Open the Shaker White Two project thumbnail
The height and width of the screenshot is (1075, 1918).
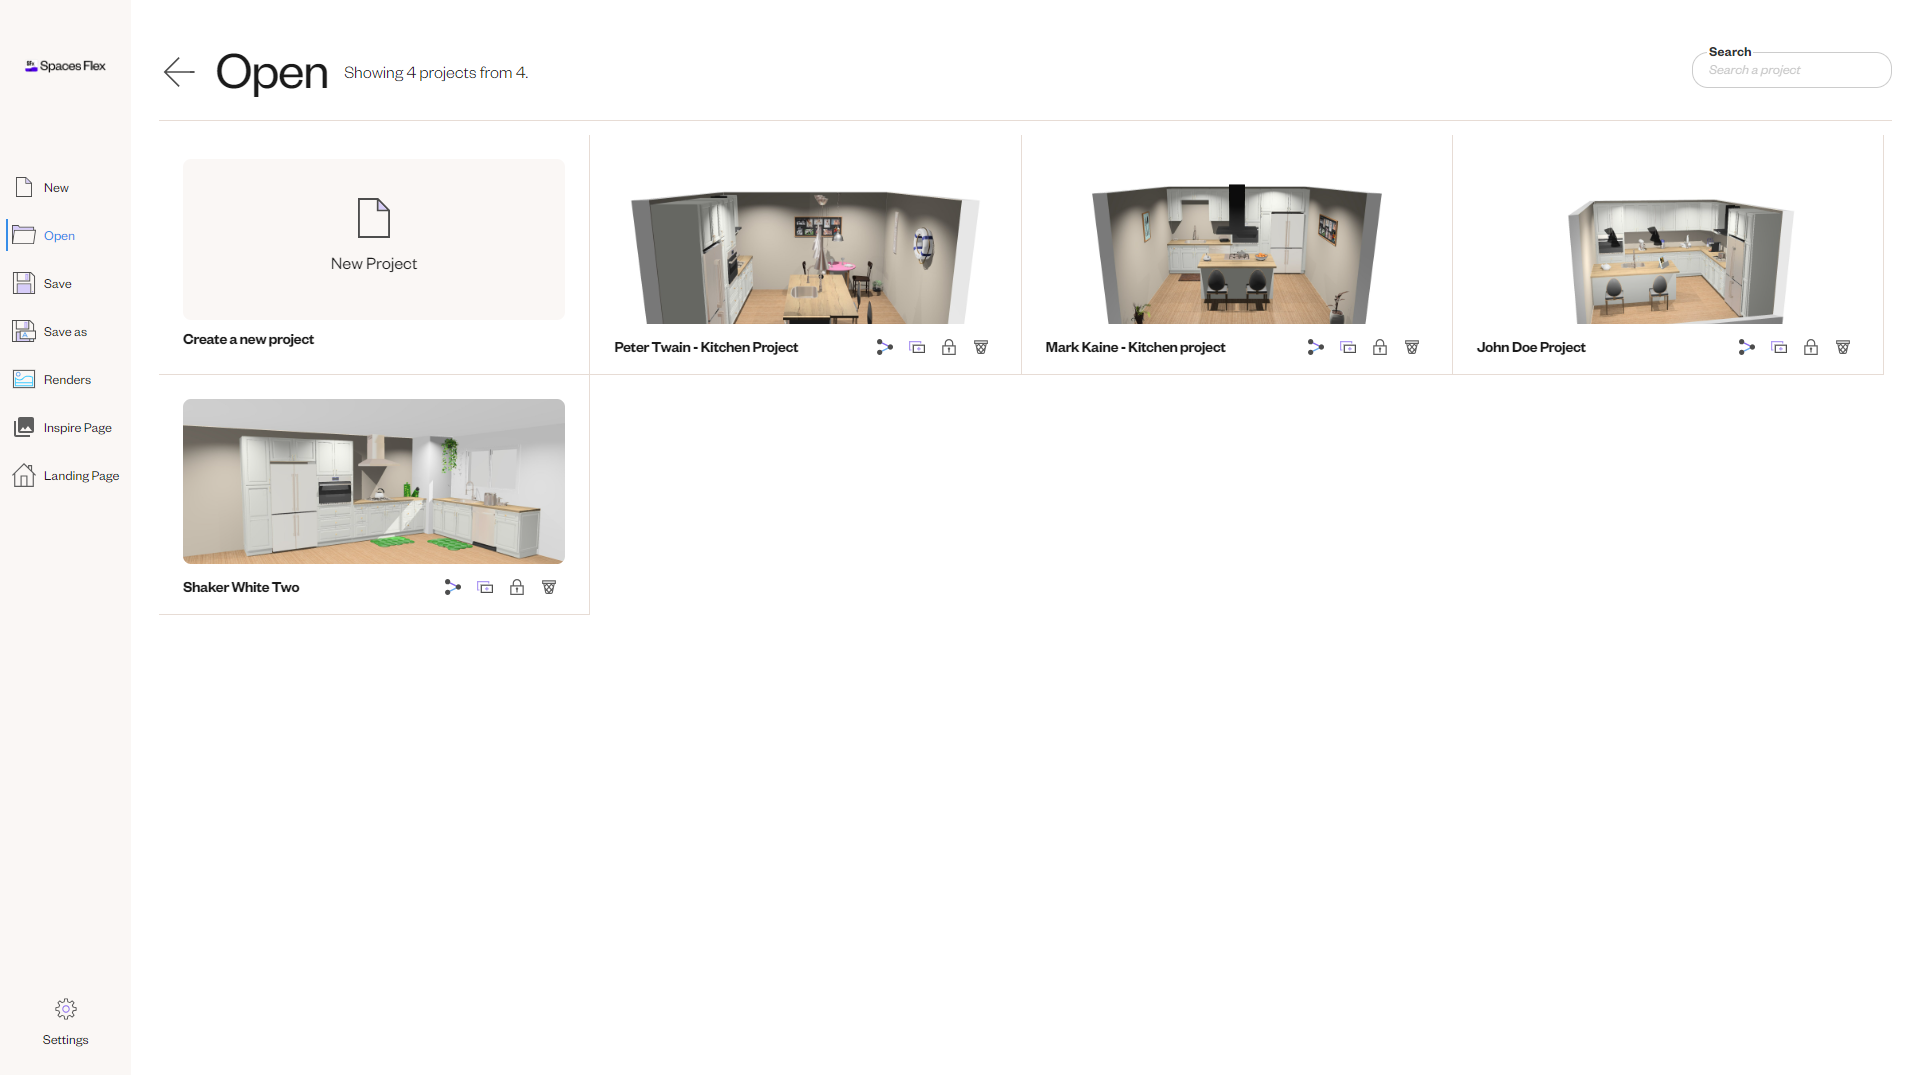[x=373, y=481]
